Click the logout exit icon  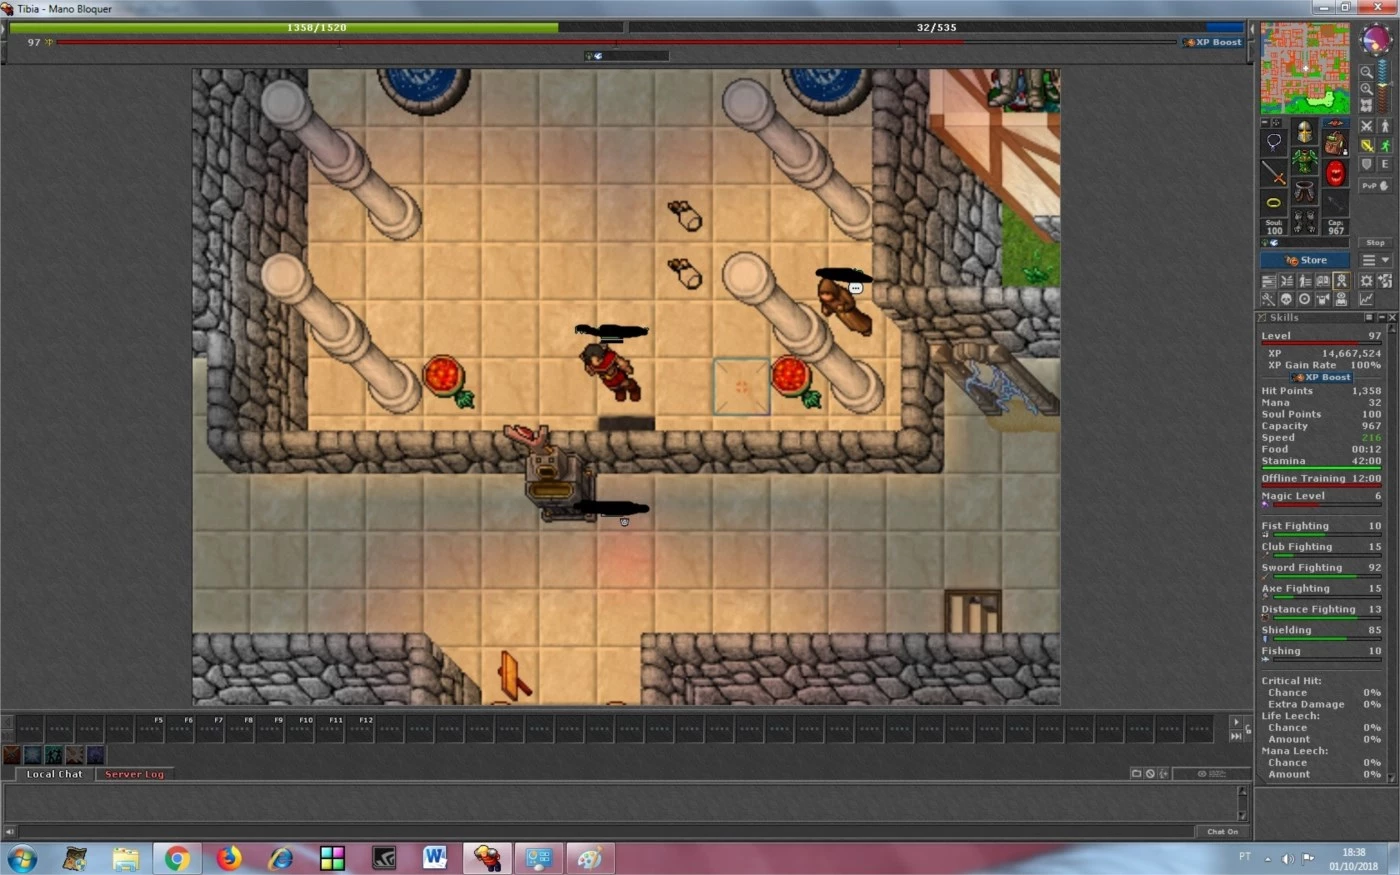pos(1385,281)
